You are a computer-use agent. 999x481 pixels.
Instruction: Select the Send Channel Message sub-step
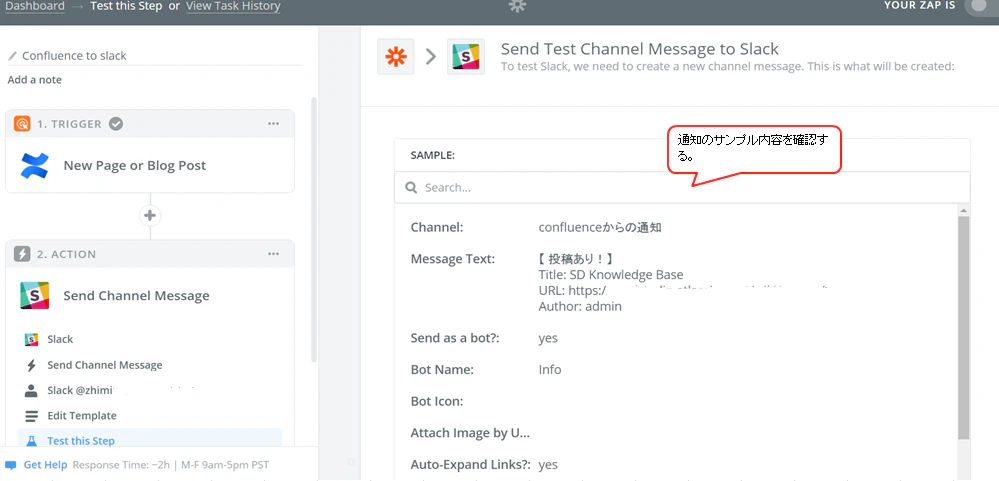click(x=104, y=365)
